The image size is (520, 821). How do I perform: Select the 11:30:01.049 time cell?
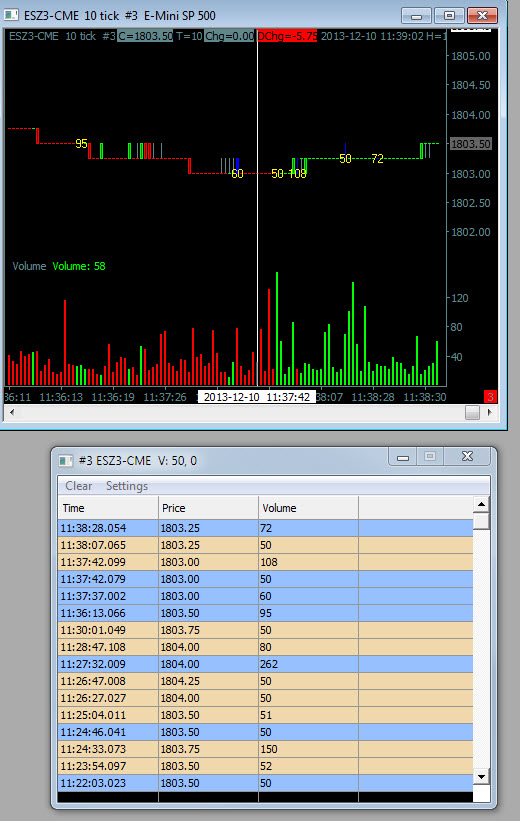[x=108, y=630]
